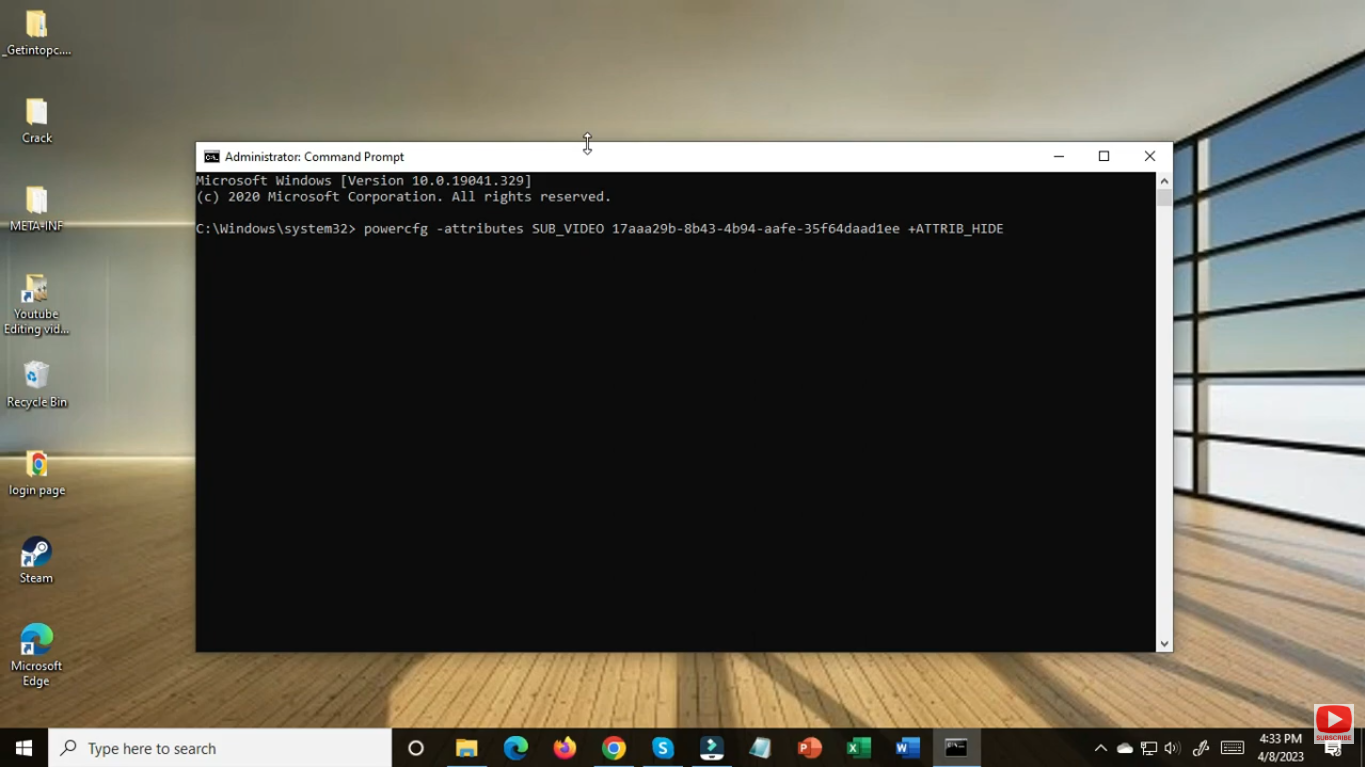This screenshot has width=1365, height=767.
Task: Open Microsoft Word from the taskbar
Action: point(906,748)
